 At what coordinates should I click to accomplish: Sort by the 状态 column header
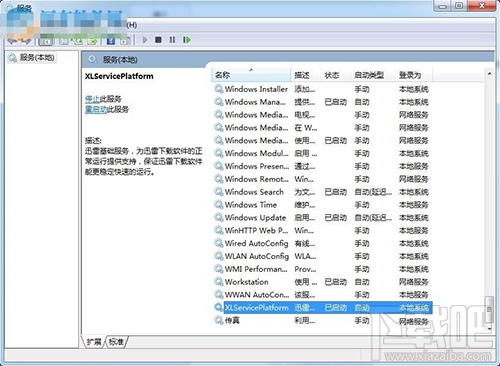click(336, 75)
